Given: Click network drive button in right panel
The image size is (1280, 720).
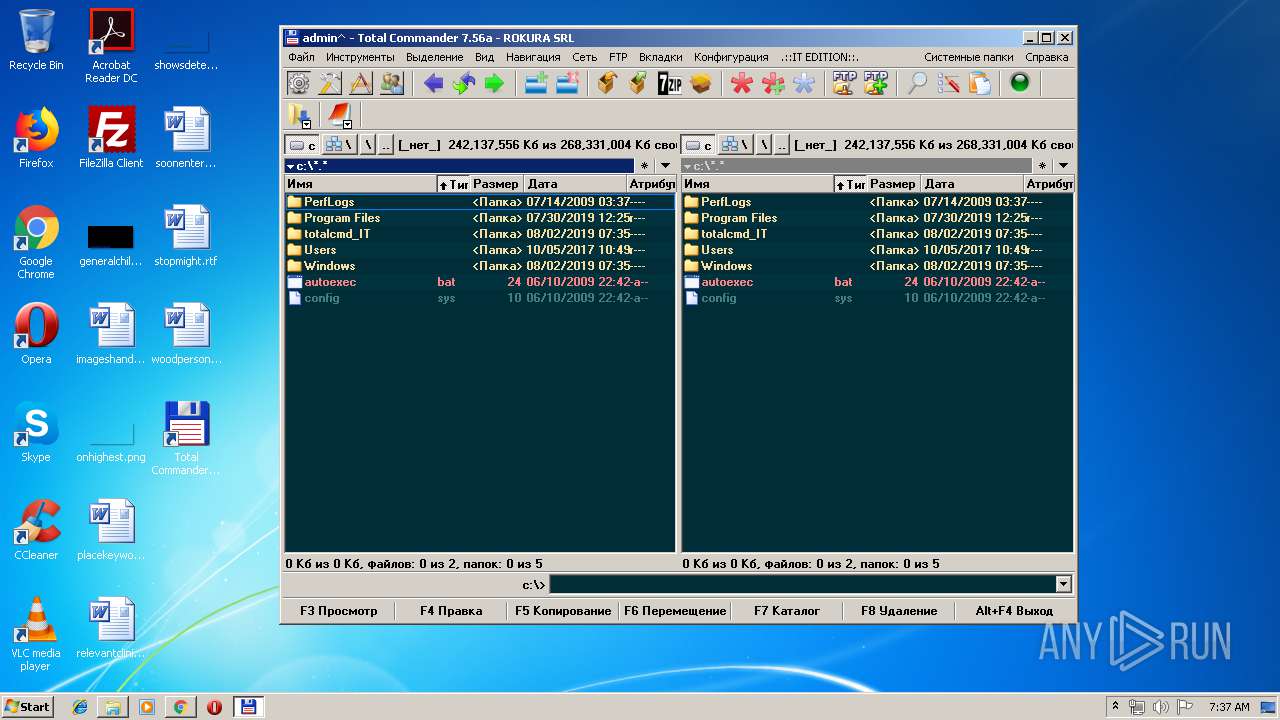Looking at the screenshot, I should pyautogui.click(x=736, y=145).
